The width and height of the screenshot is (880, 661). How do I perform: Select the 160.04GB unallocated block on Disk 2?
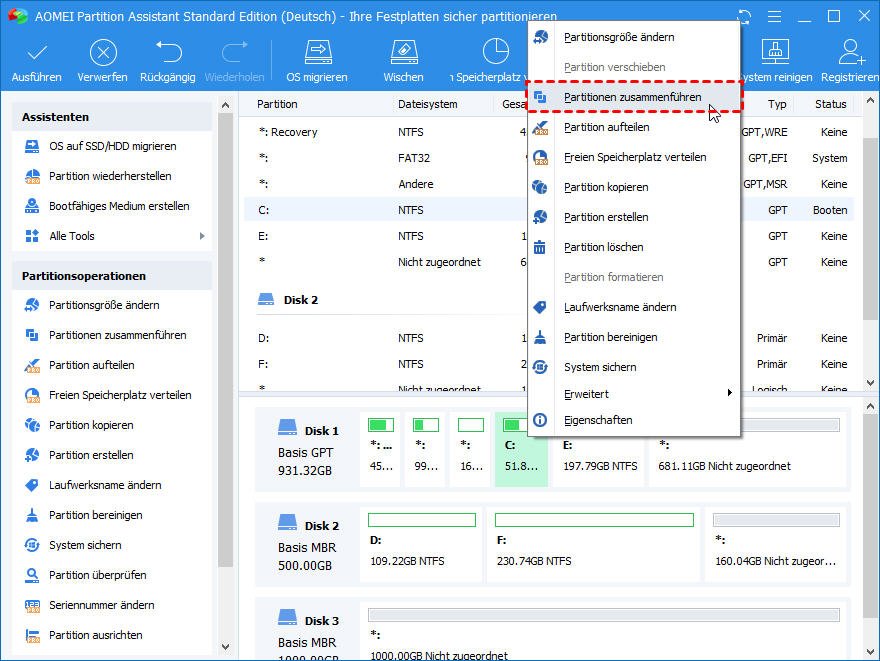pyautogui.click(x=776, y=543)
